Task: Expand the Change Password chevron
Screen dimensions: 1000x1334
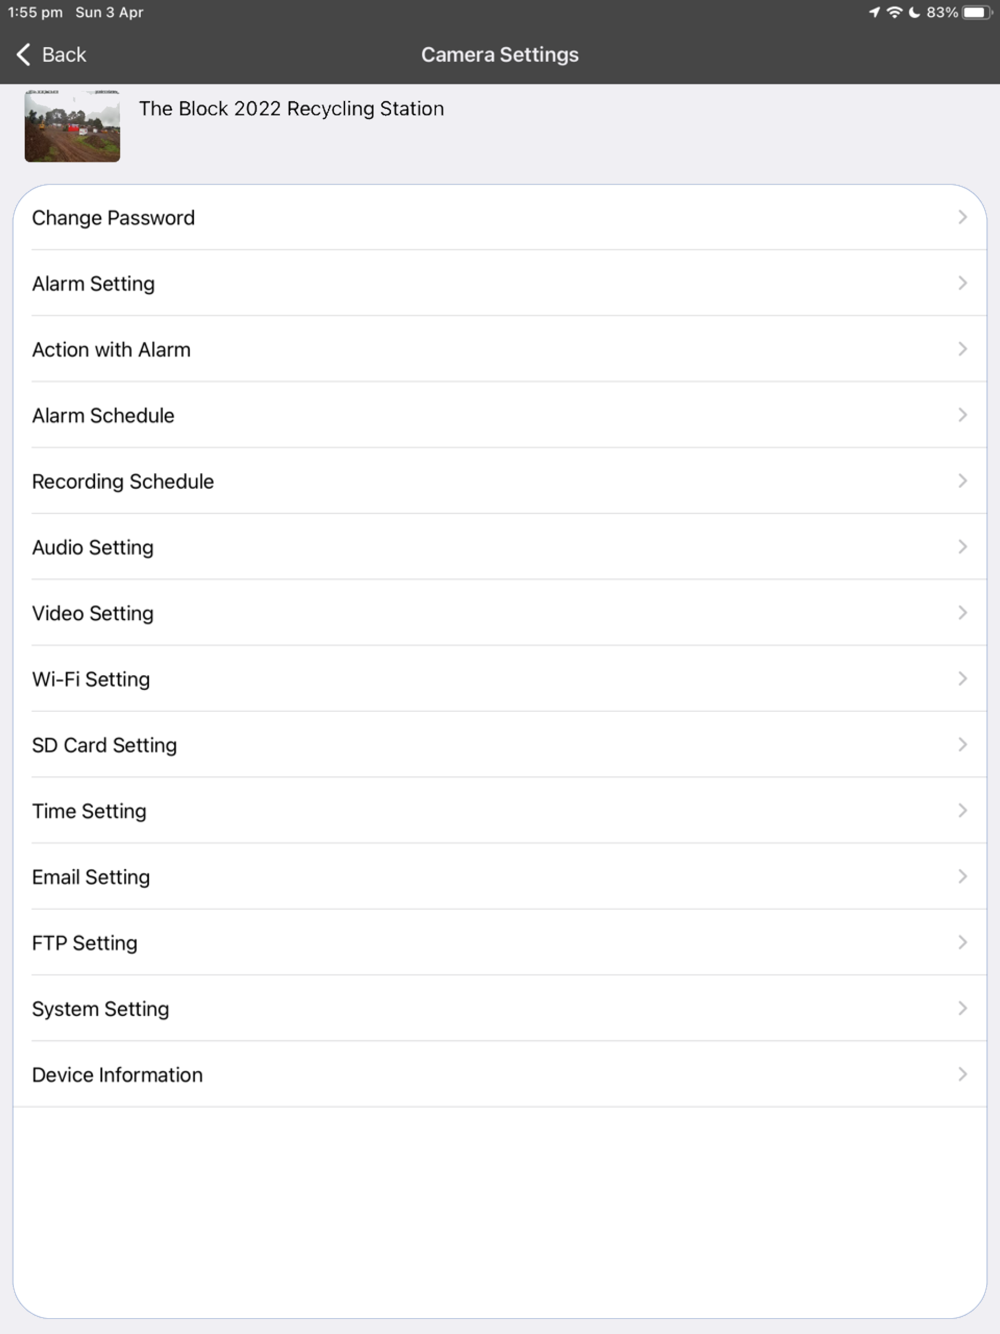Action: [962, 217]
